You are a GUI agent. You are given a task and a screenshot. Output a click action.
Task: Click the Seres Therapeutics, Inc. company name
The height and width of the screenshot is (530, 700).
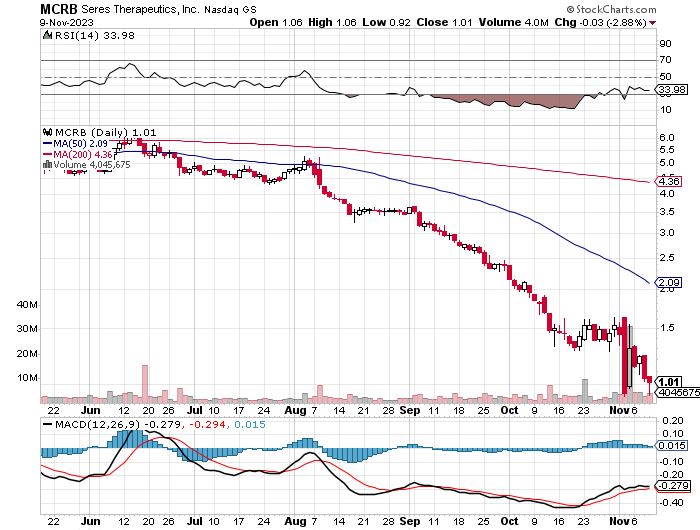point(141,9)
